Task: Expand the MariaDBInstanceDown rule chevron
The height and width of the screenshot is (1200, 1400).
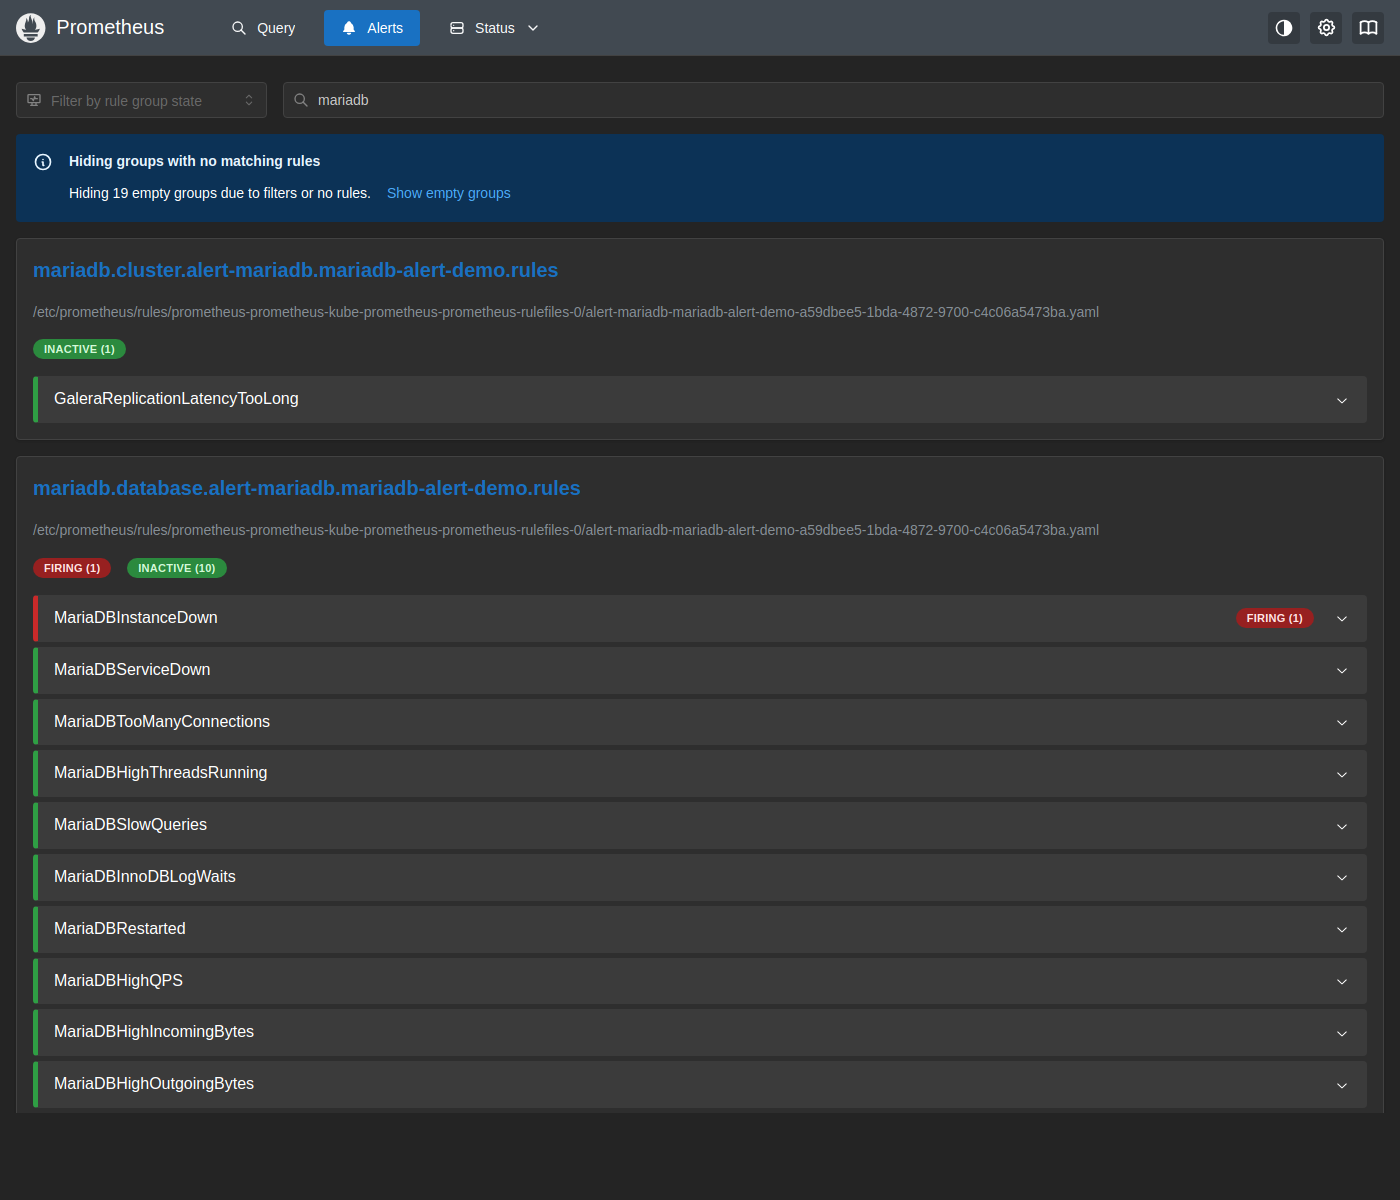Action: click(1342, 619)
